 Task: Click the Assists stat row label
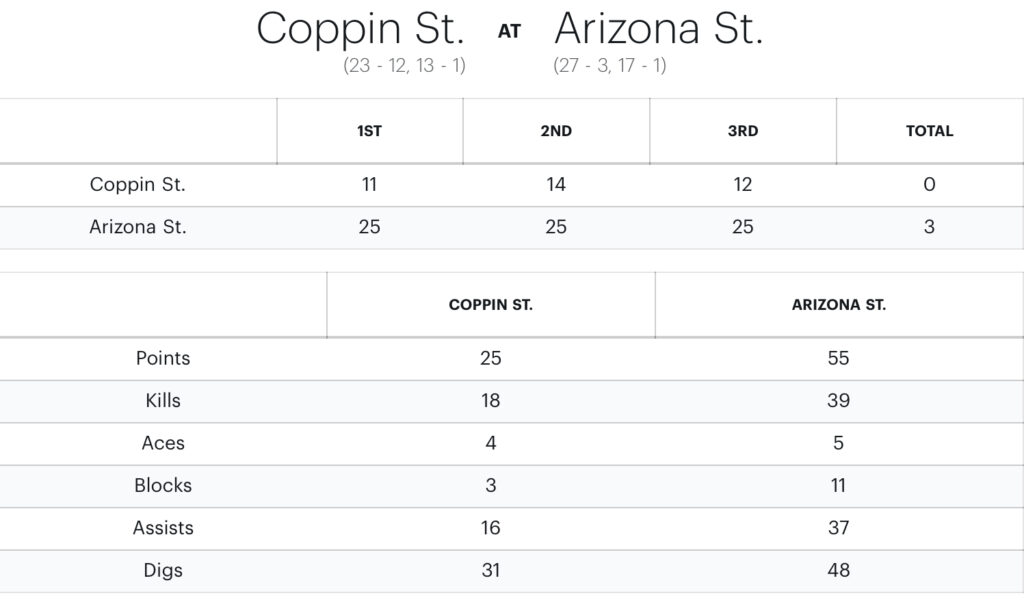[x=163, y=528]
